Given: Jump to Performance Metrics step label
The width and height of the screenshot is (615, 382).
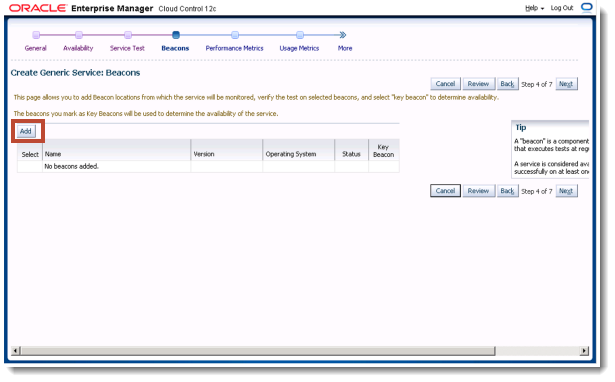Looking at the screenshot, I should (234, 48).
